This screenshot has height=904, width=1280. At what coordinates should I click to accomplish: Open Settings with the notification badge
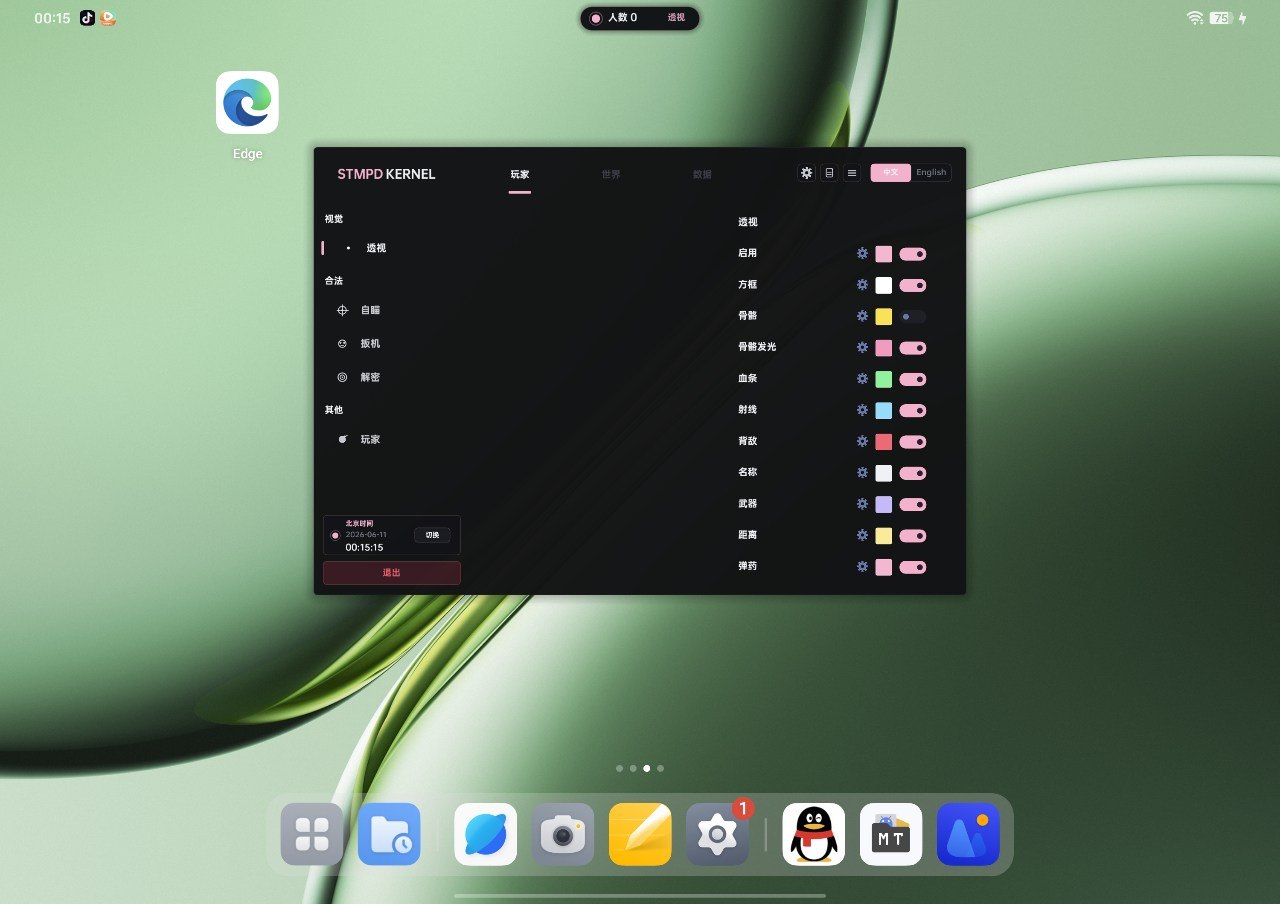pos(717,834)
